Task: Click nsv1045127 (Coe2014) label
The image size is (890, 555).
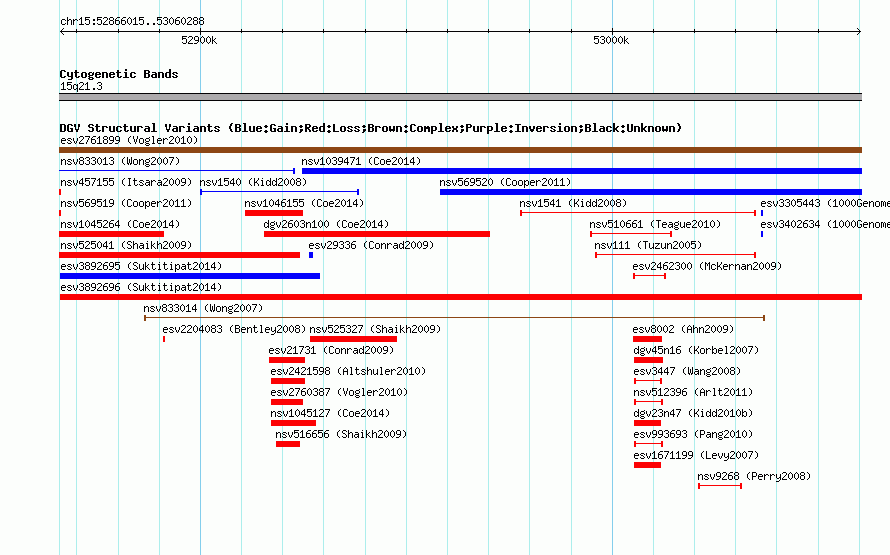Action: (x=330, y=413)
